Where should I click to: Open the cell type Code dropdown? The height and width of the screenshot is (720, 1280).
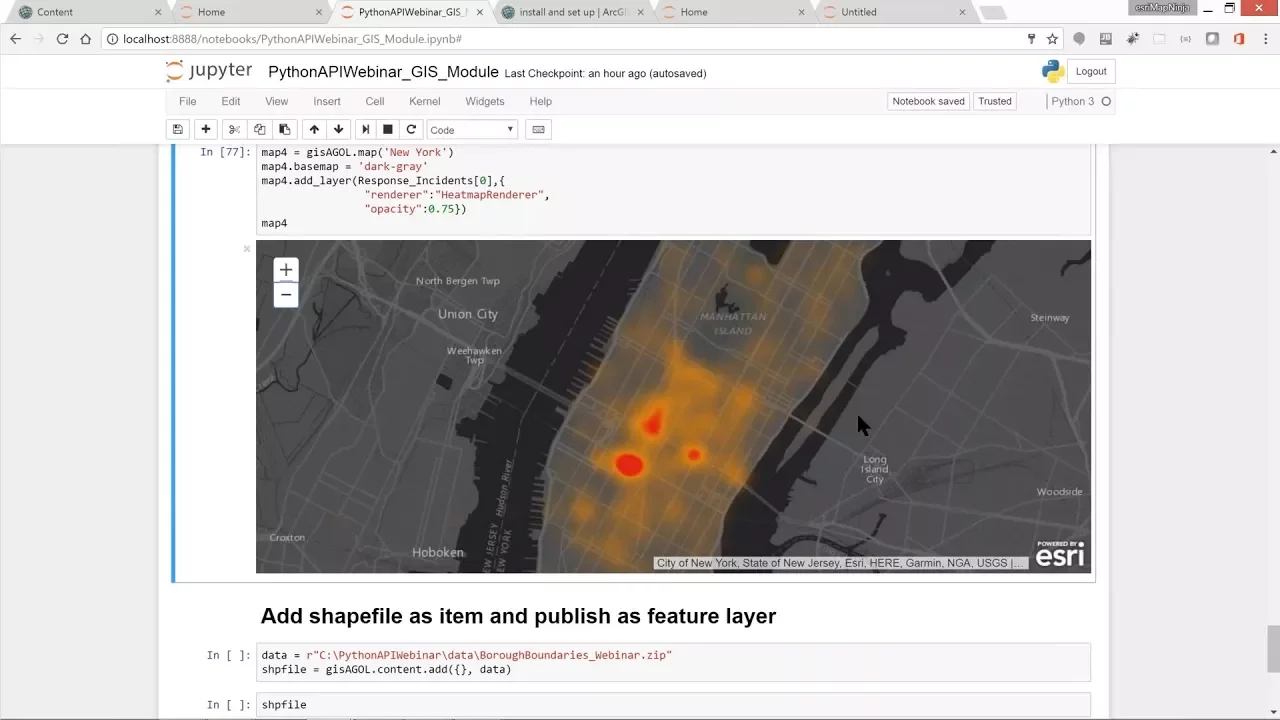pos(472,129)
